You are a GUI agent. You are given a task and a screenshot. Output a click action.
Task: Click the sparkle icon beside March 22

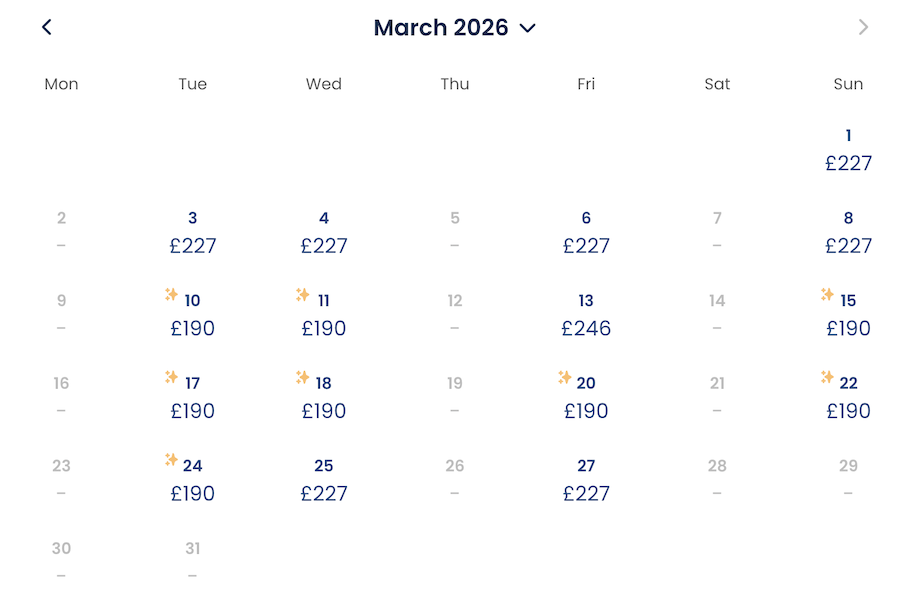point(827,377)
